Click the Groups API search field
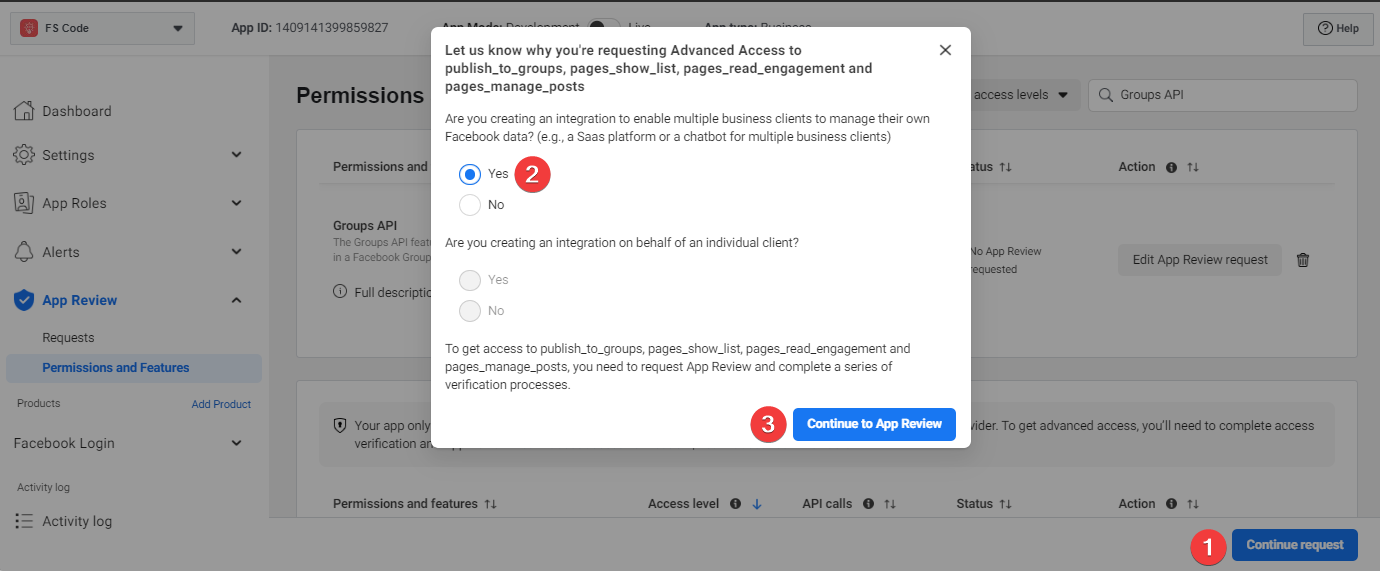This screenshot has height=571, width=1380. pos(1223,95)
